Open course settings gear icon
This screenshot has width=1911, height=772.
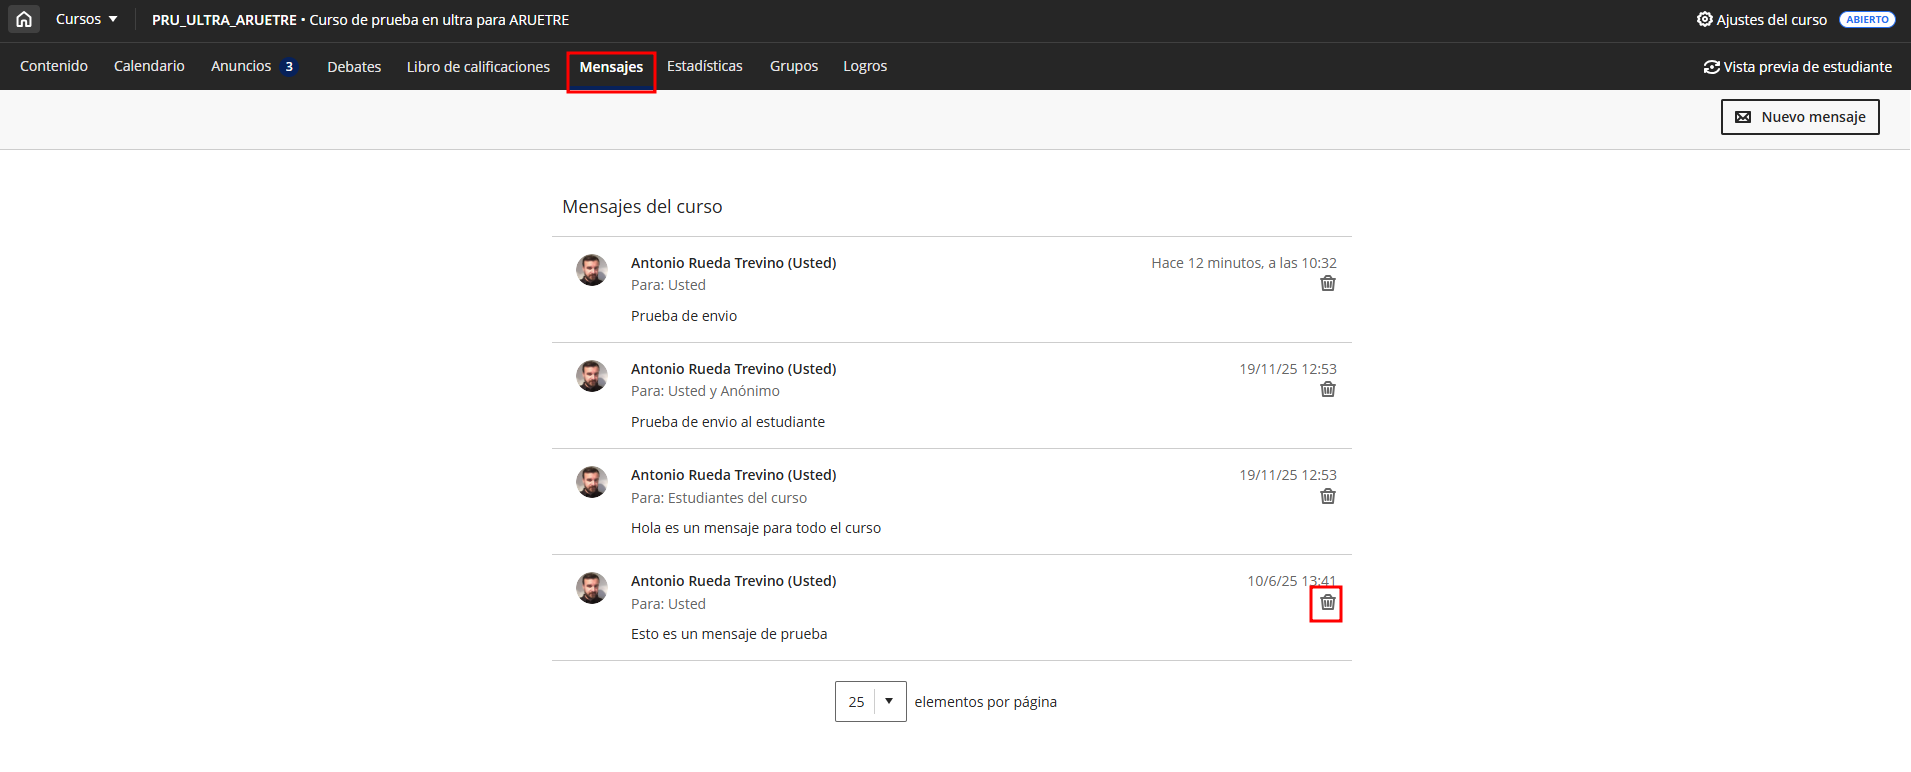pos(1704,19)
